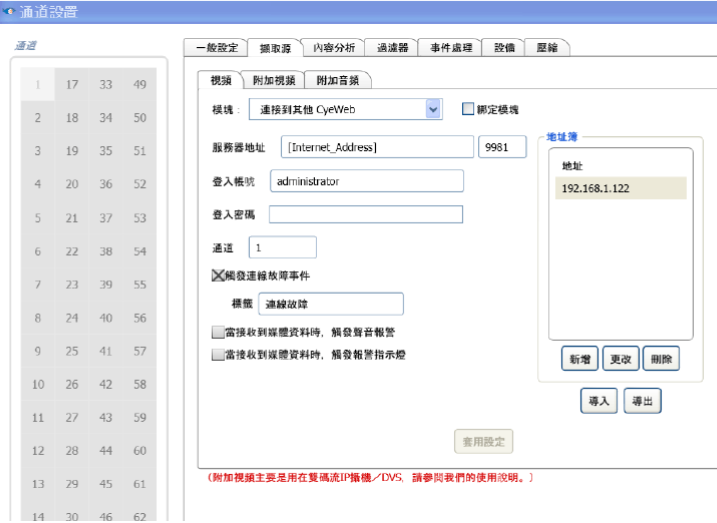Click the 導入 button
This screenshot has width=717, height=523.
point(599,401)
